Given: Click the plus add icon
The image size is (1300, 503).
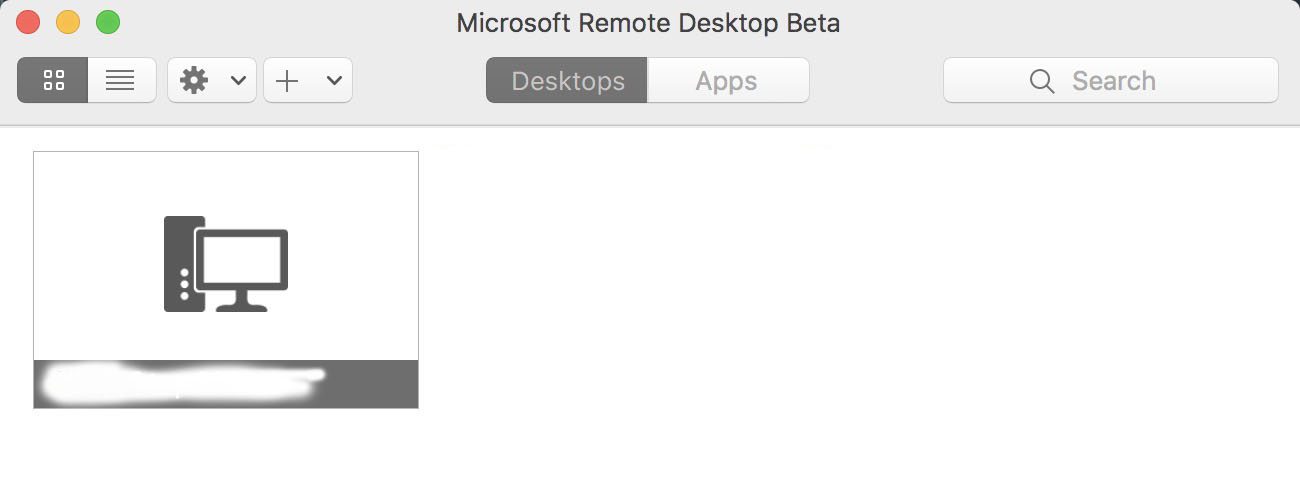Looking at the screenshot, I should 287,81.
